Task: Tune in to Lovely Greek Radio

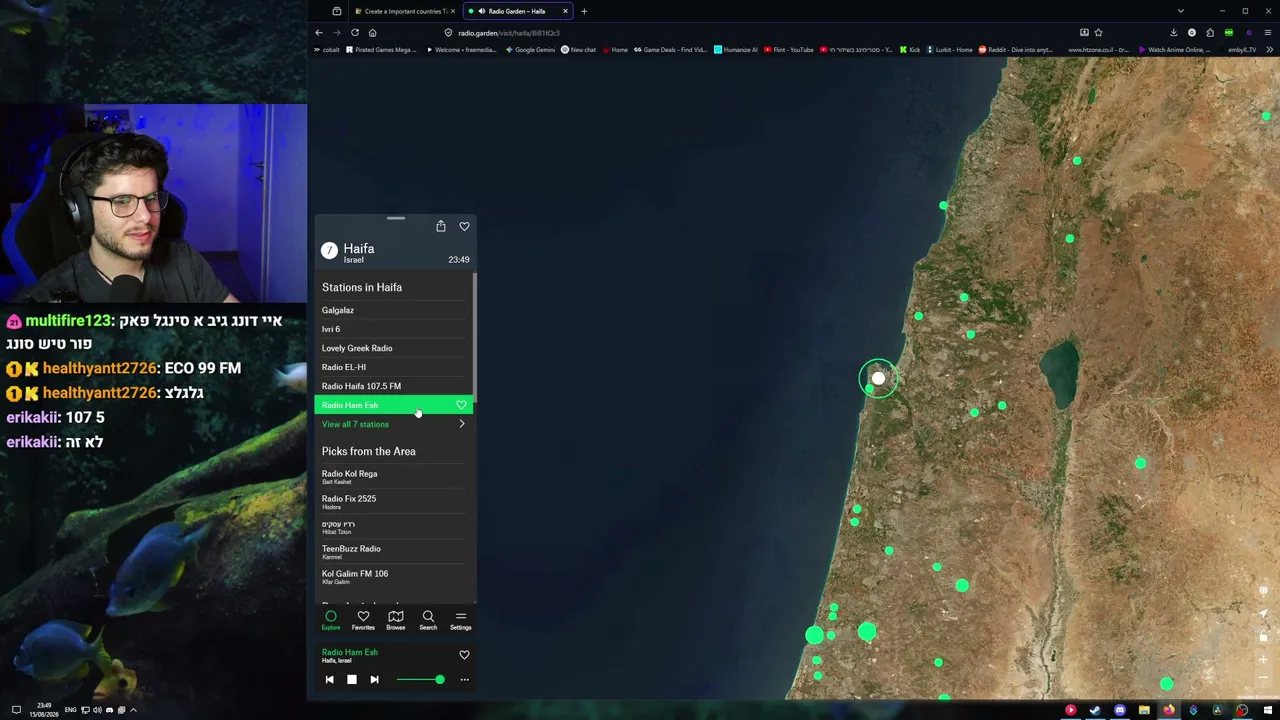Action: click(x=393, y=348)
